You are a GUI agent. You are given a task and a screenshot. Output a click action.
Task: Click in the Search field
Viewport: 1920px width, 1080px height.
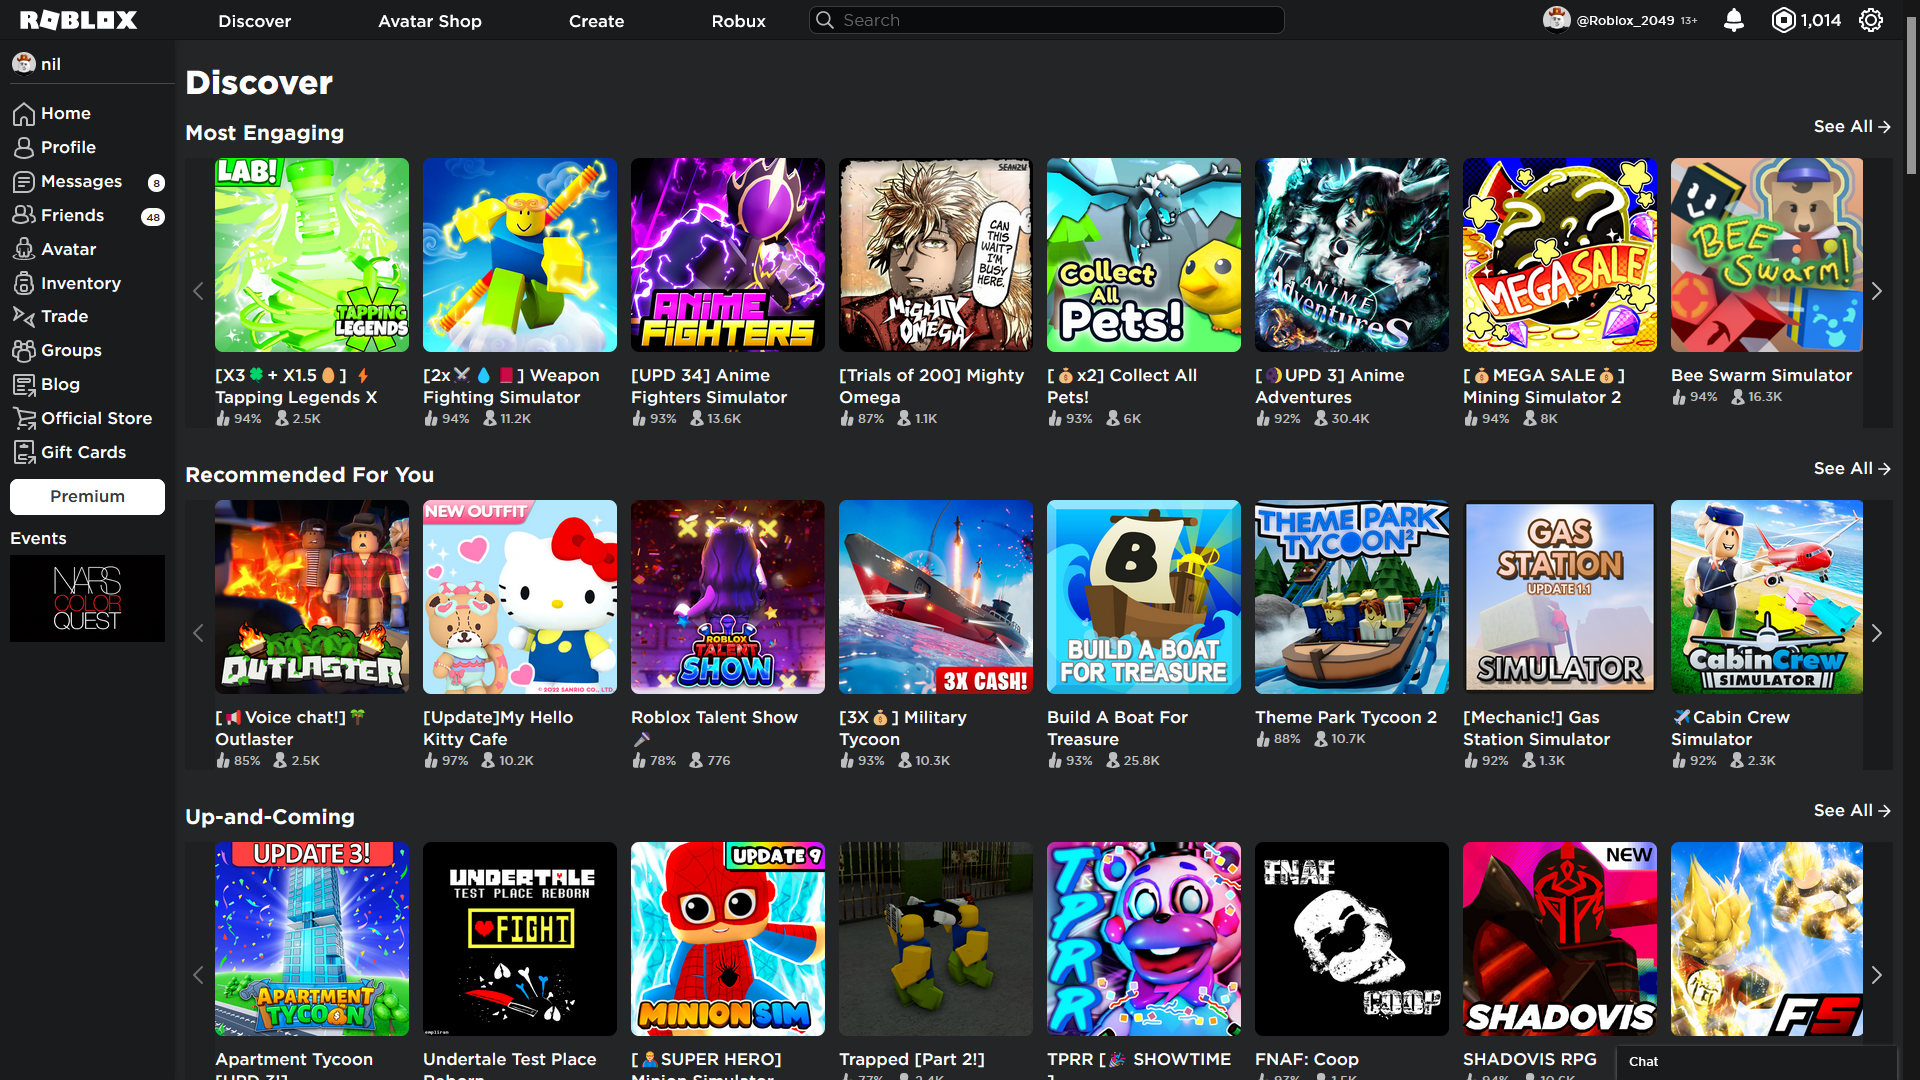[x=1046, y=20]
